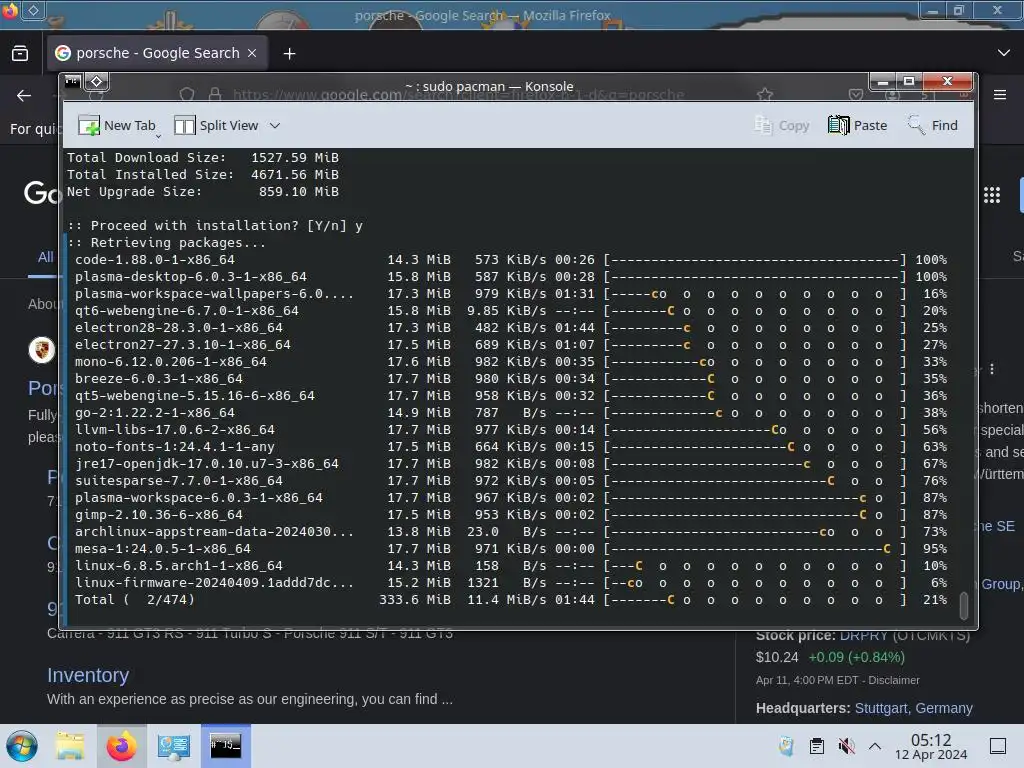Screen dimensions: 1024x768
Task: Click the show desktop button in taskbar
Action: click(998, 746)
